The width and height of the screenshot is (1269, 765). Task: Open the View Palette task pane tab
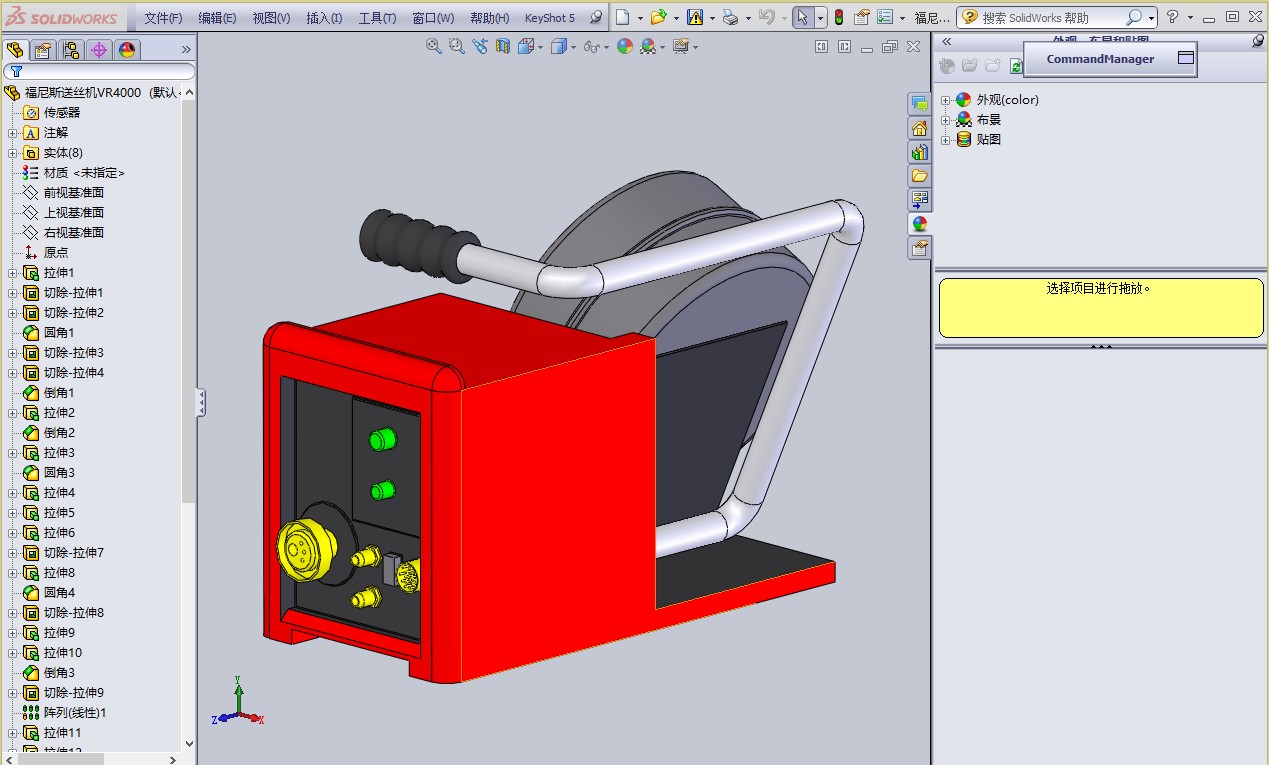coord(919,200)
